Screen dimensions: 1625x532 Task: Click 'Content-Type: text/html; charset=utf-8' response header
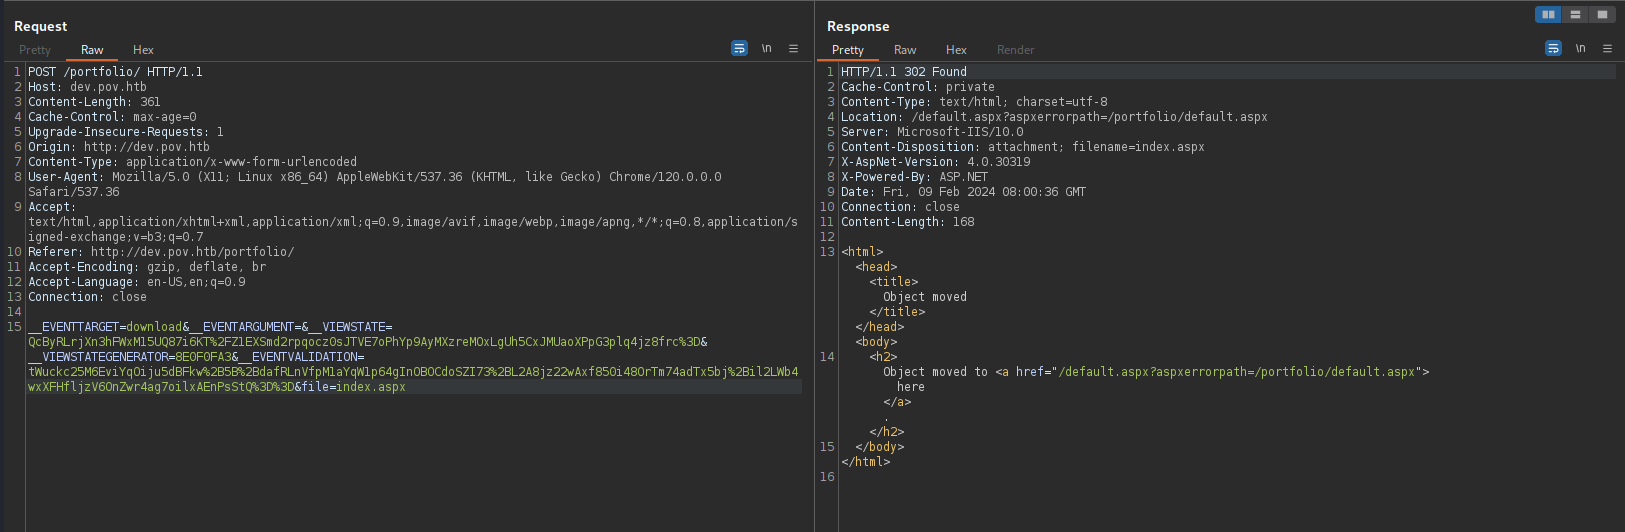click(x=974, y=102)
